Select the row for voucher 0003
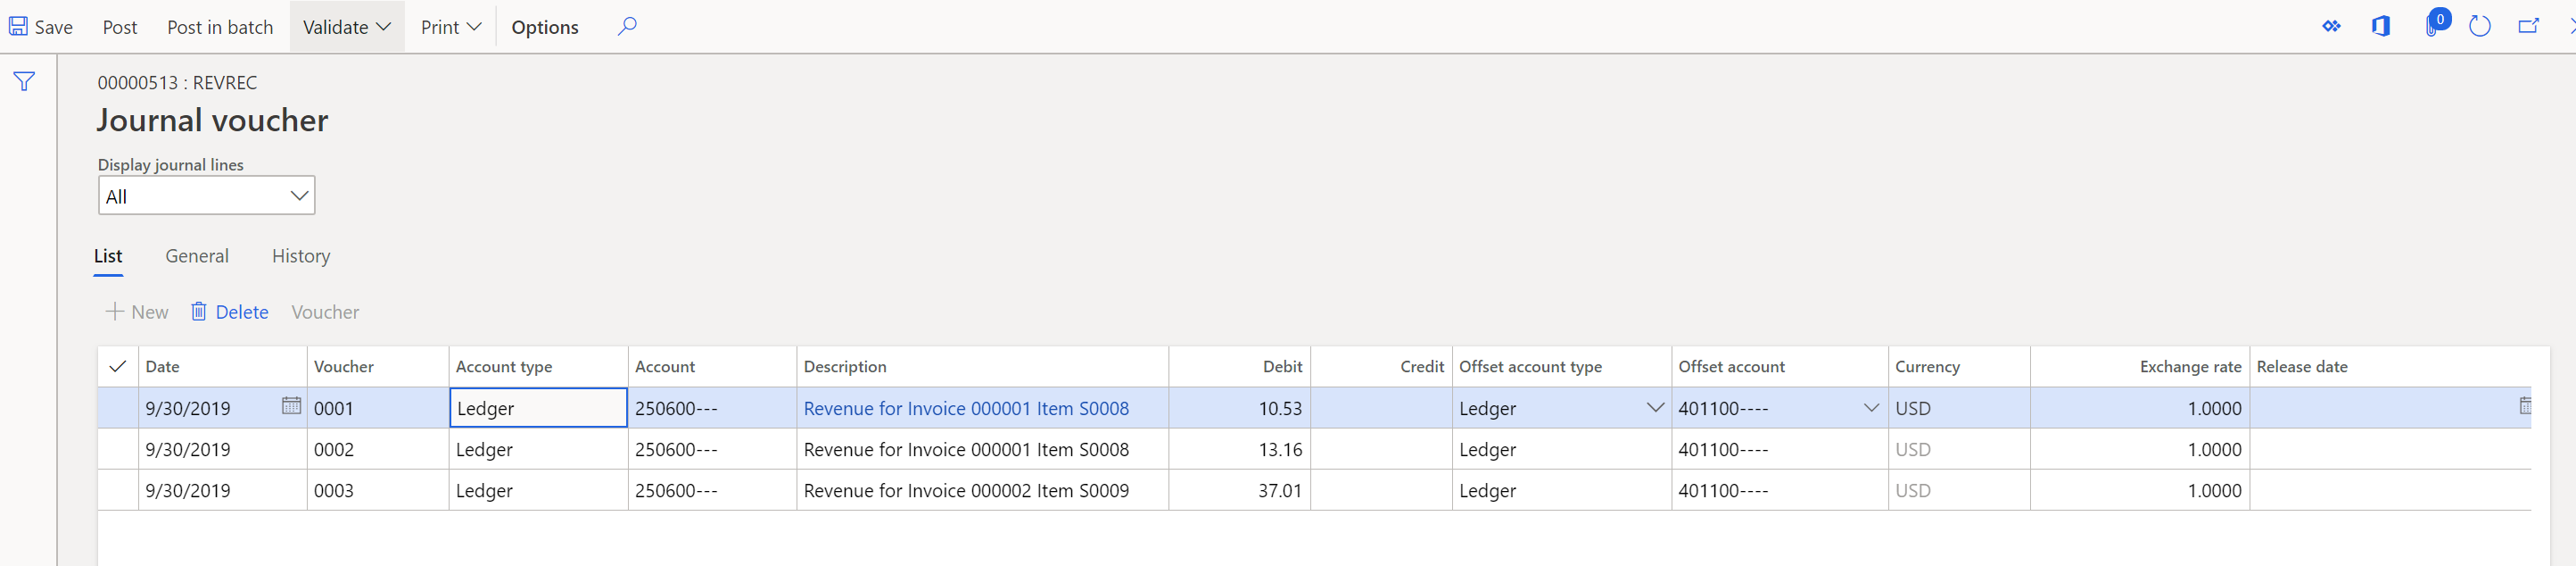The image size is (2576, 566). (117, 491)
